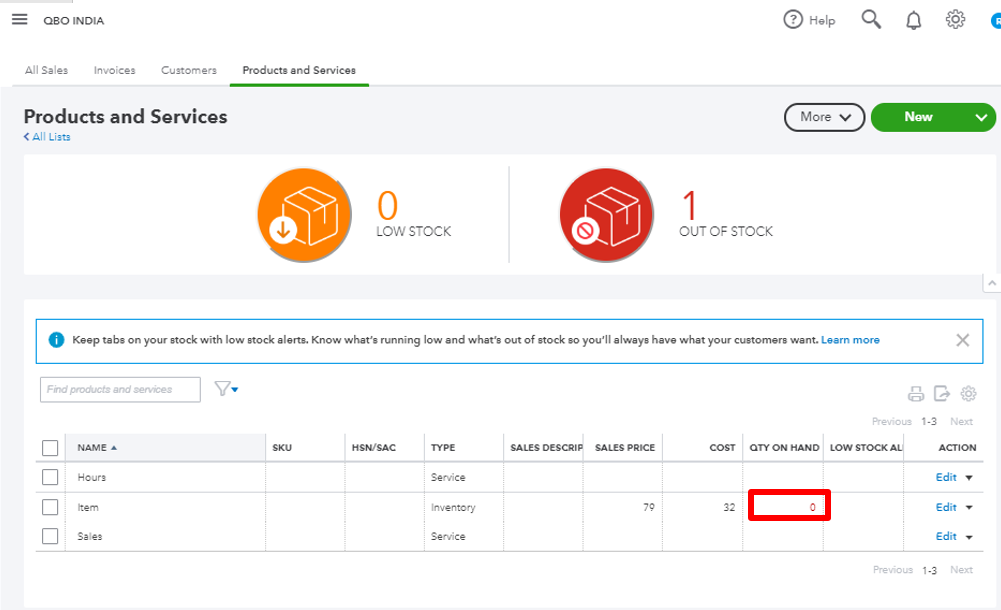The image size is (1001, 610).
Task: Open the hamburger navigation menu
Action: click(19, 20)
